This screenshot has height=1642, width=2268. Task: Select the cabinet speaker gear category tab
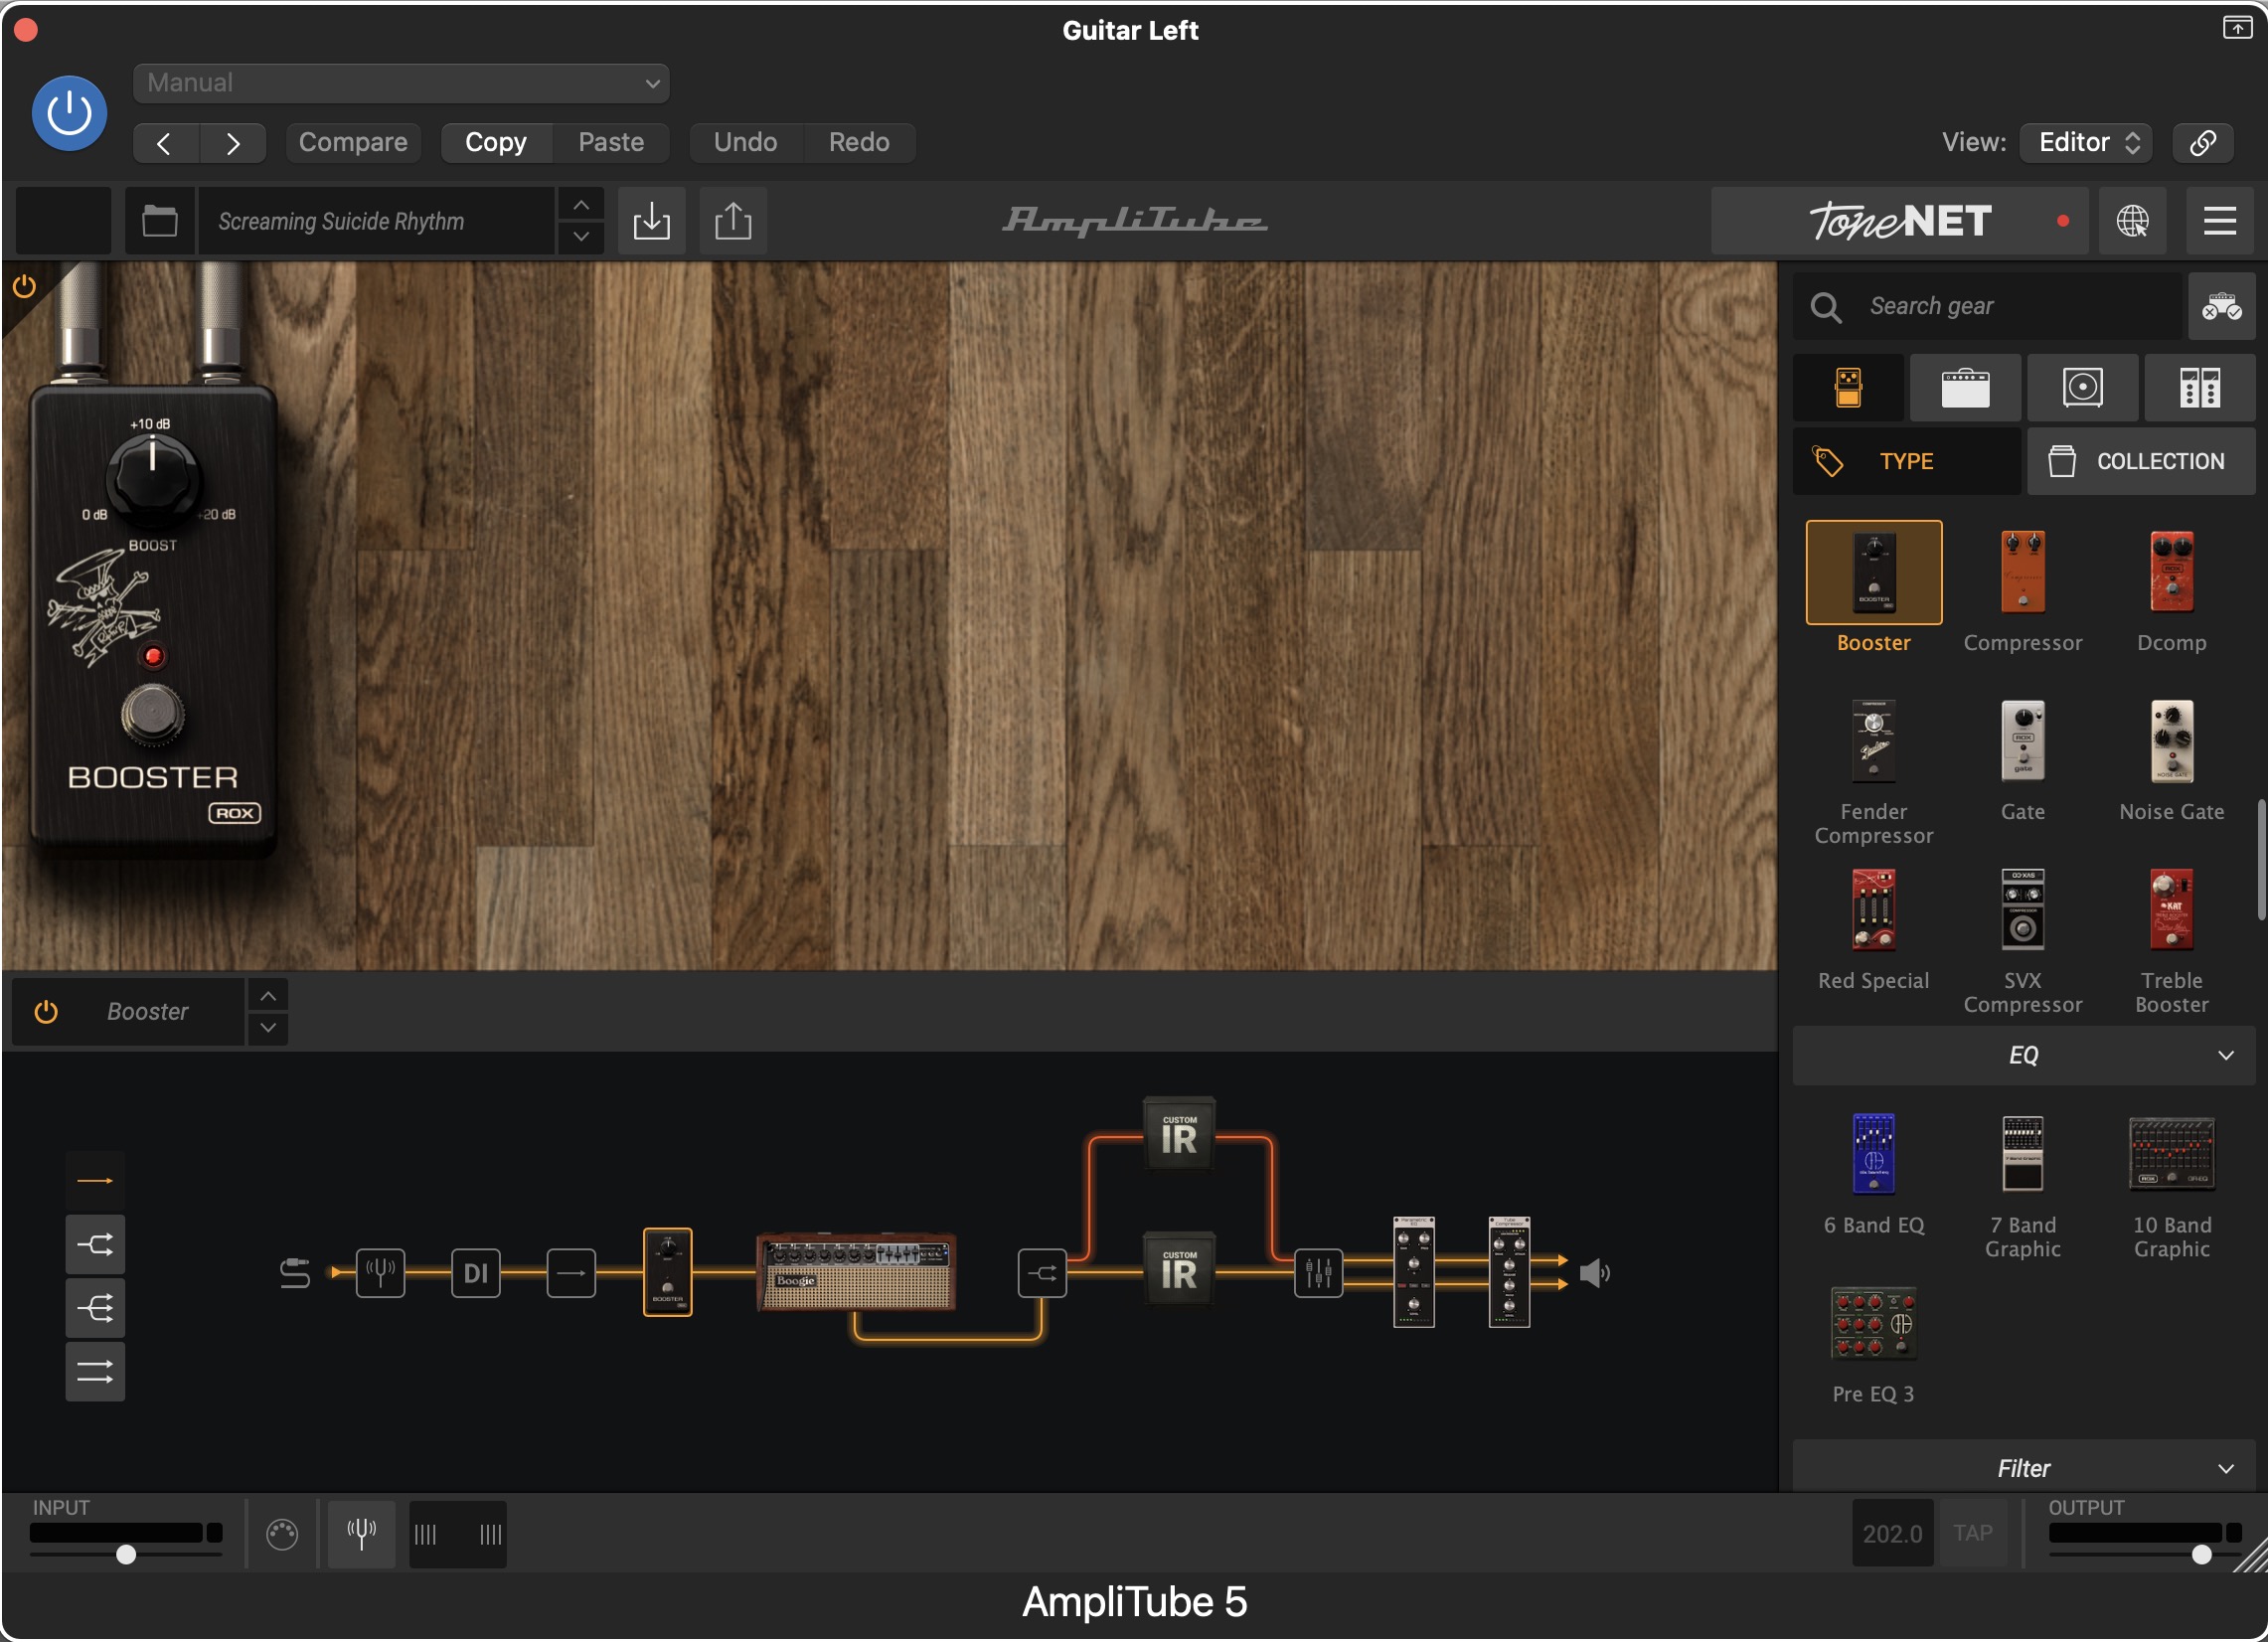(2082, 388)
